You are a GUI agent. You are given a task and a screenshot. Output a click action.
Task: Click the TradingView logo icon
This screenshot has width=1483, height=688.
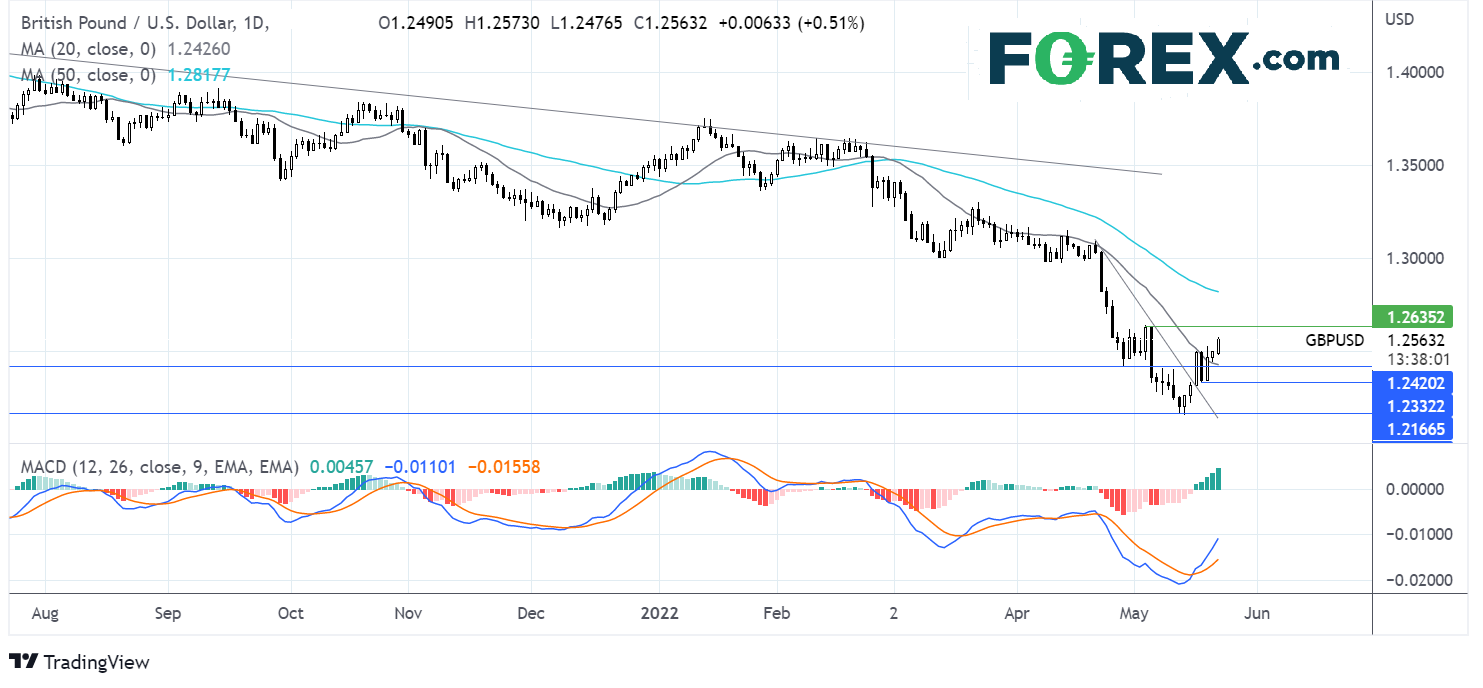[x=23, y=662]
